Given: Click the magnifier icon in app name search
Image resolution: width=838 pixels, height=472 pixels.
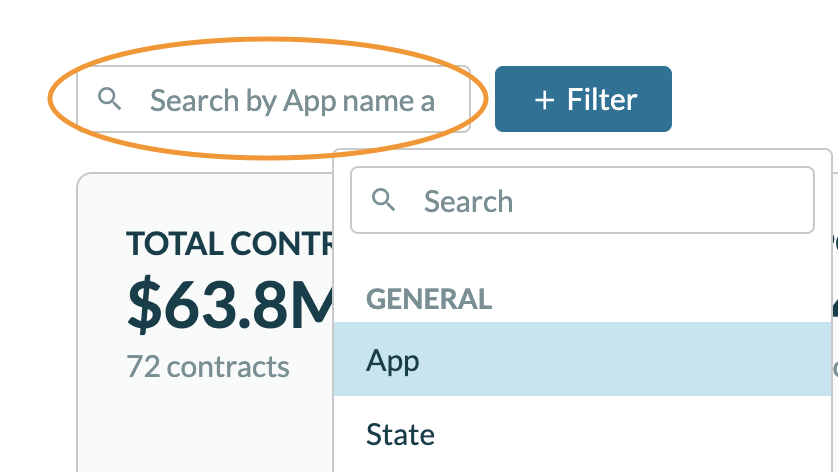Looking at the screenshot, I should tap(110, 99).
